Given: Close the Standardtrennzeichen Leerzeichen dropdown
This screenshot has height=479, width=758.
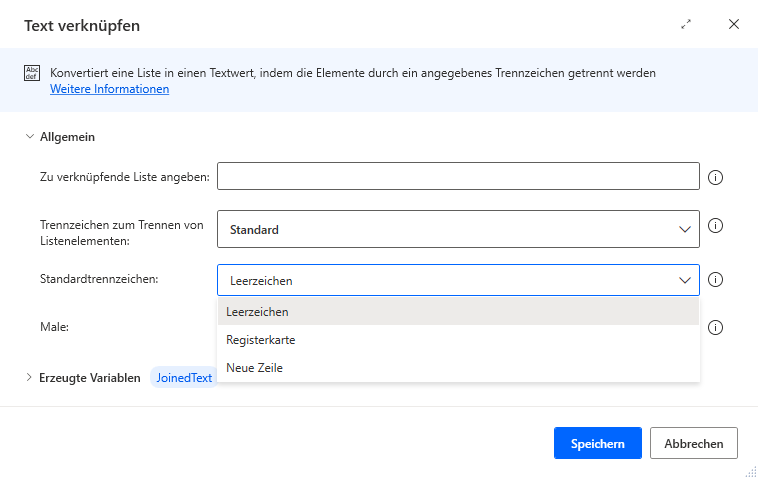Looking at the screenshot, I should click(x=458, y=280).
